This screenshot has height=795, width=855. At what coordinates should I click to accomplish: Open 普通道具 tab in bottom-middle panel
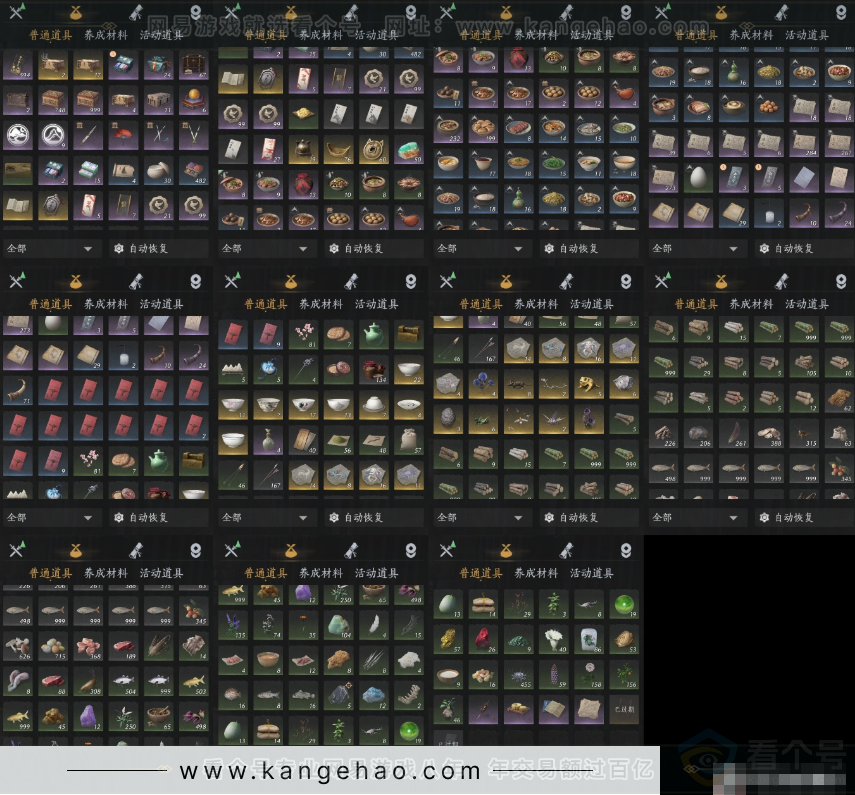tap(266, 573)
